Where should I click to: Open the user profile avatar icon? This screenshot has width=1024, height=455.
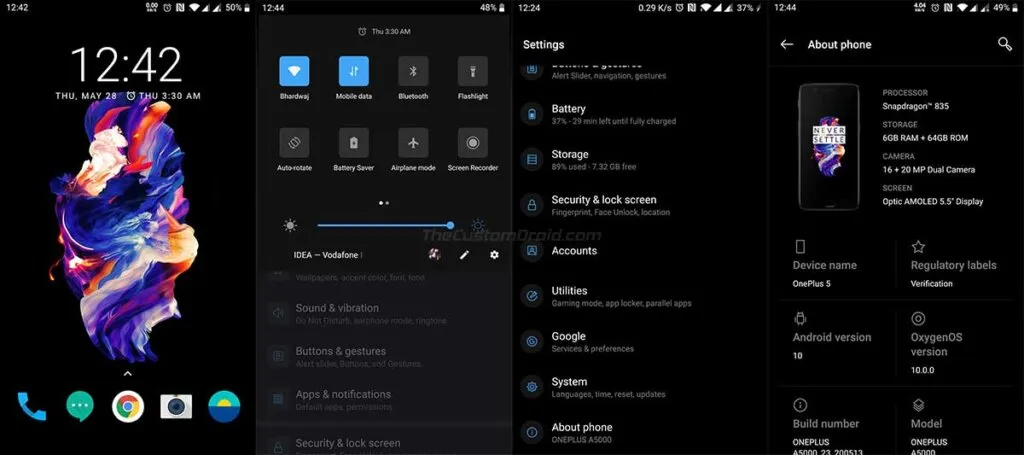434,255
